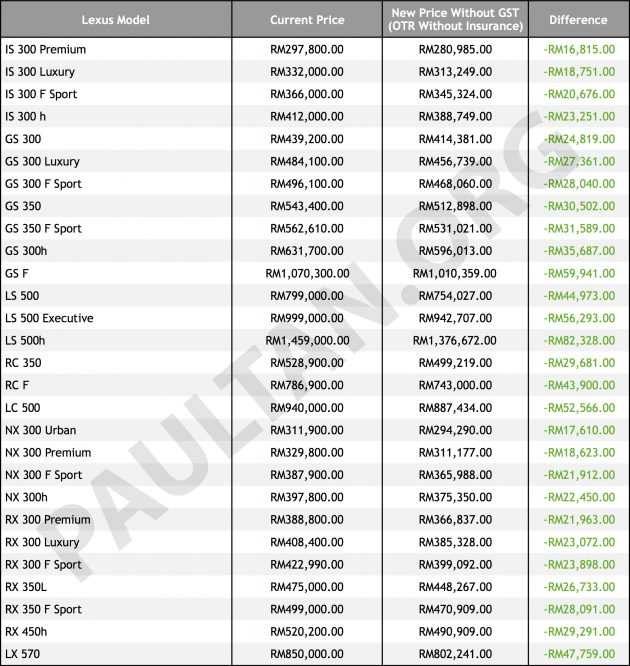The height and width of the screenshot is (666, 630).
Task: Select the NX 300h new price RM375,350.00
Action: coord(455,497)
